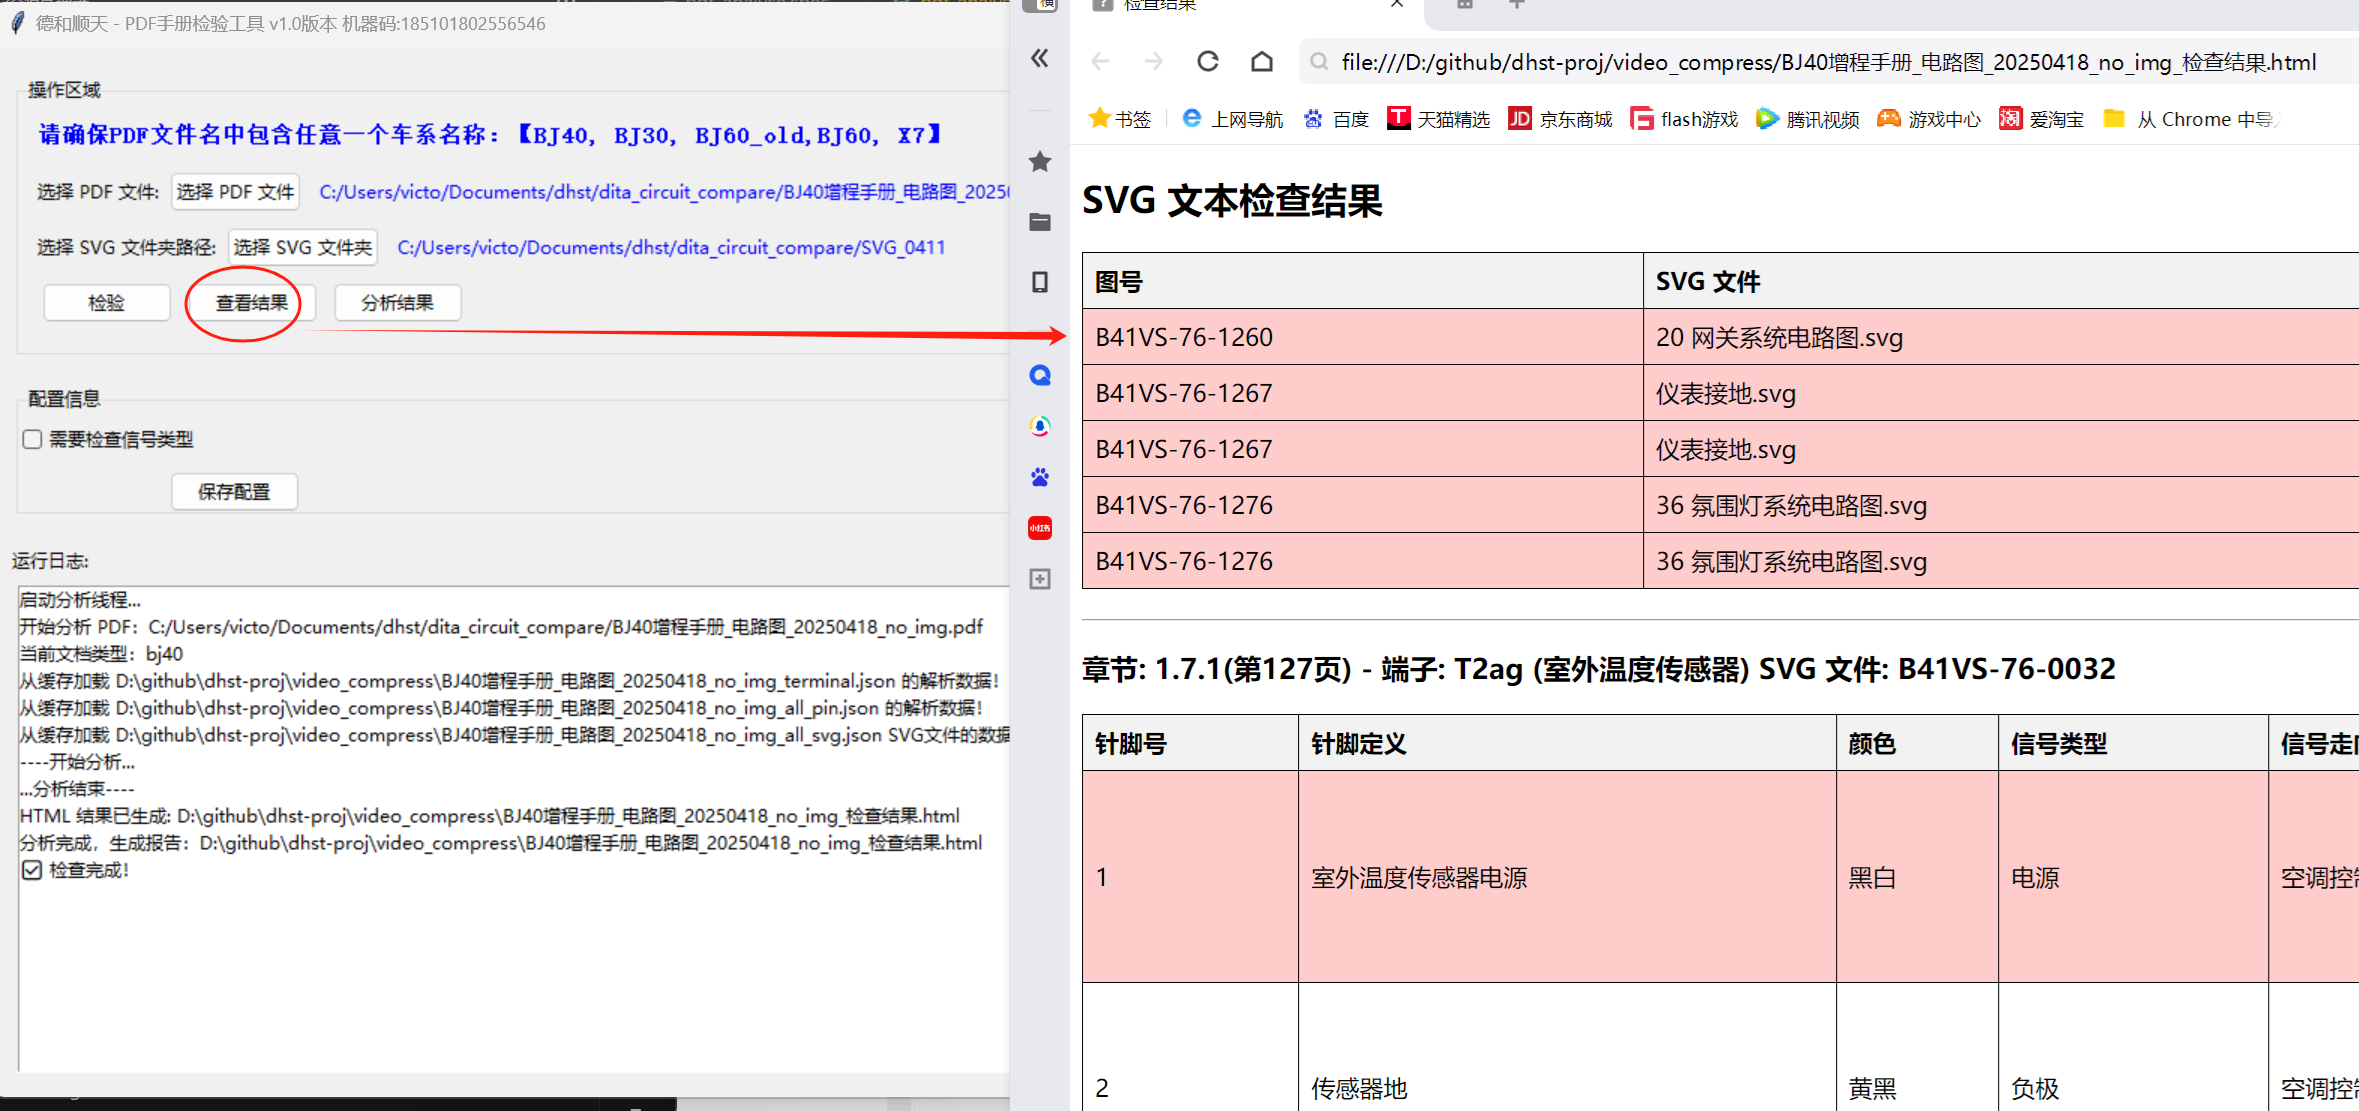Collapse the browser sidebar with double chevron

coord(1040,58)
